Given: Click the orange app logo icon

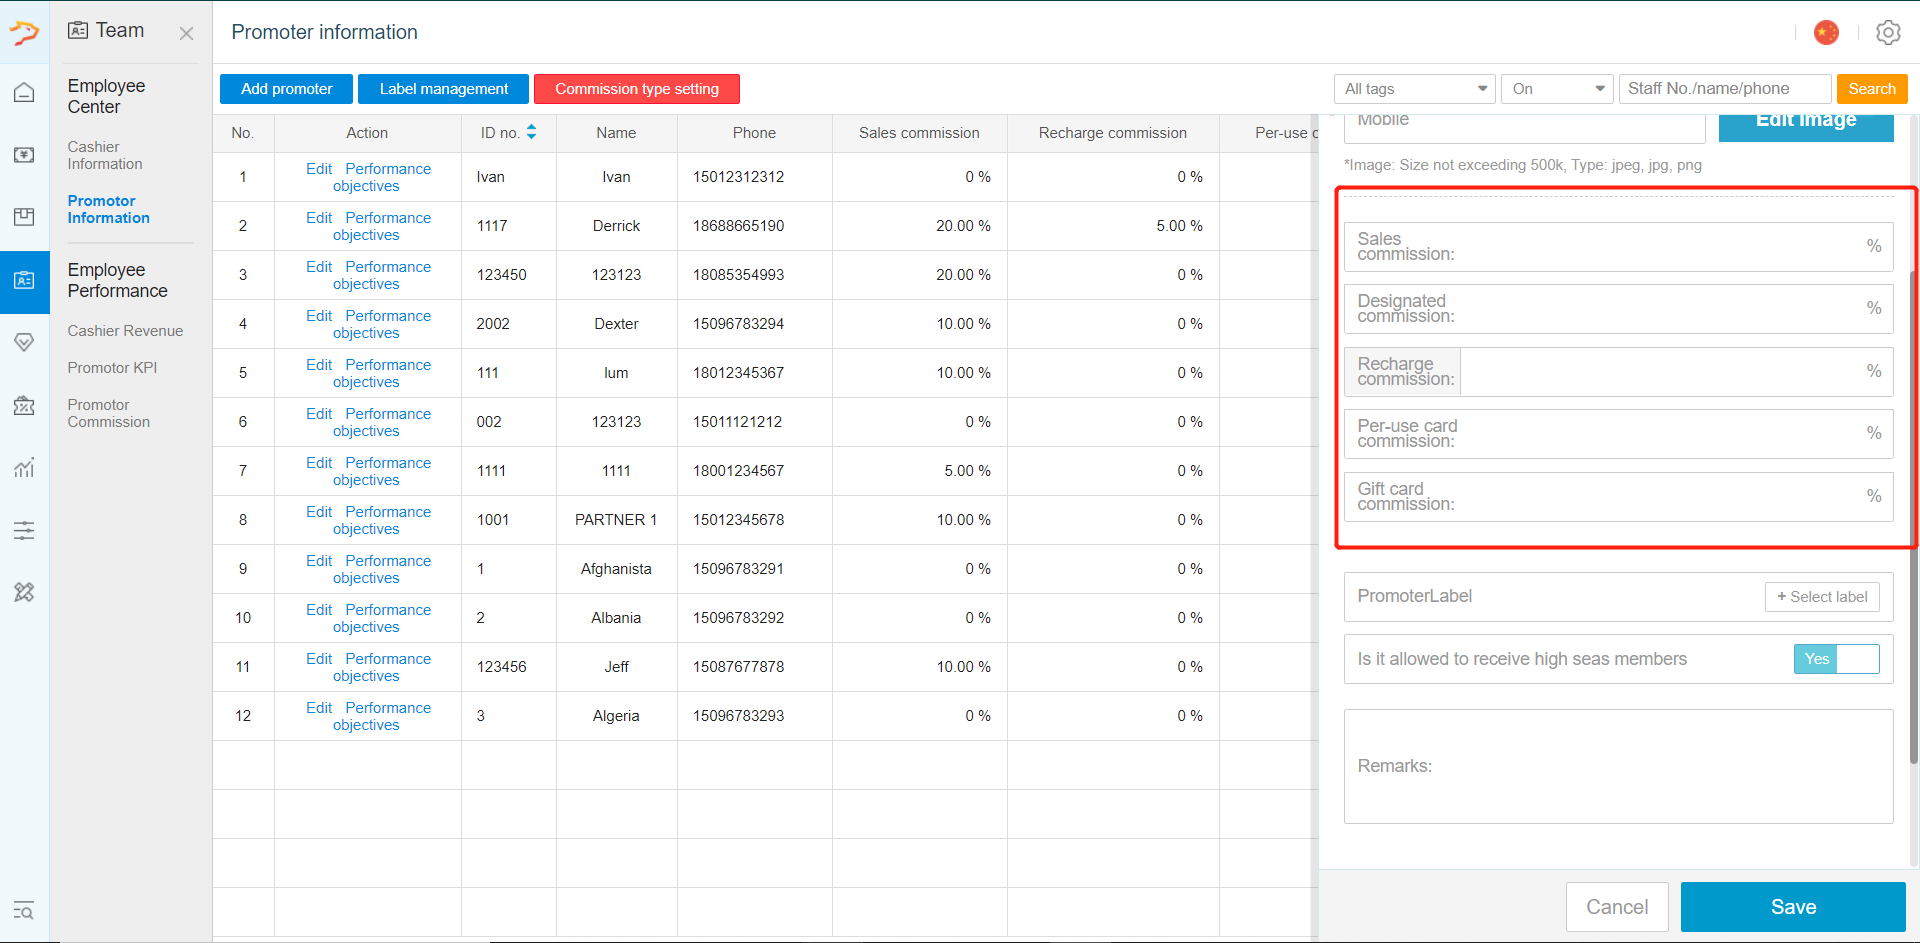Looking at the screenshot, I should pos(24,33).
